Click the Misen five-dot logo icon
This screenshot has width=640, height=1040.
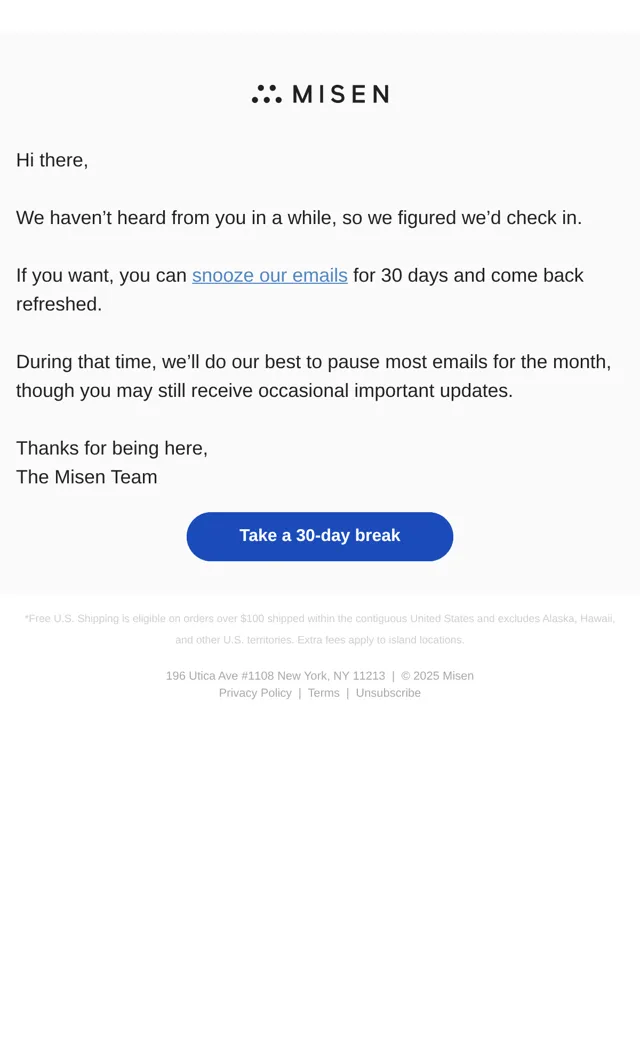tap(267, 94)
